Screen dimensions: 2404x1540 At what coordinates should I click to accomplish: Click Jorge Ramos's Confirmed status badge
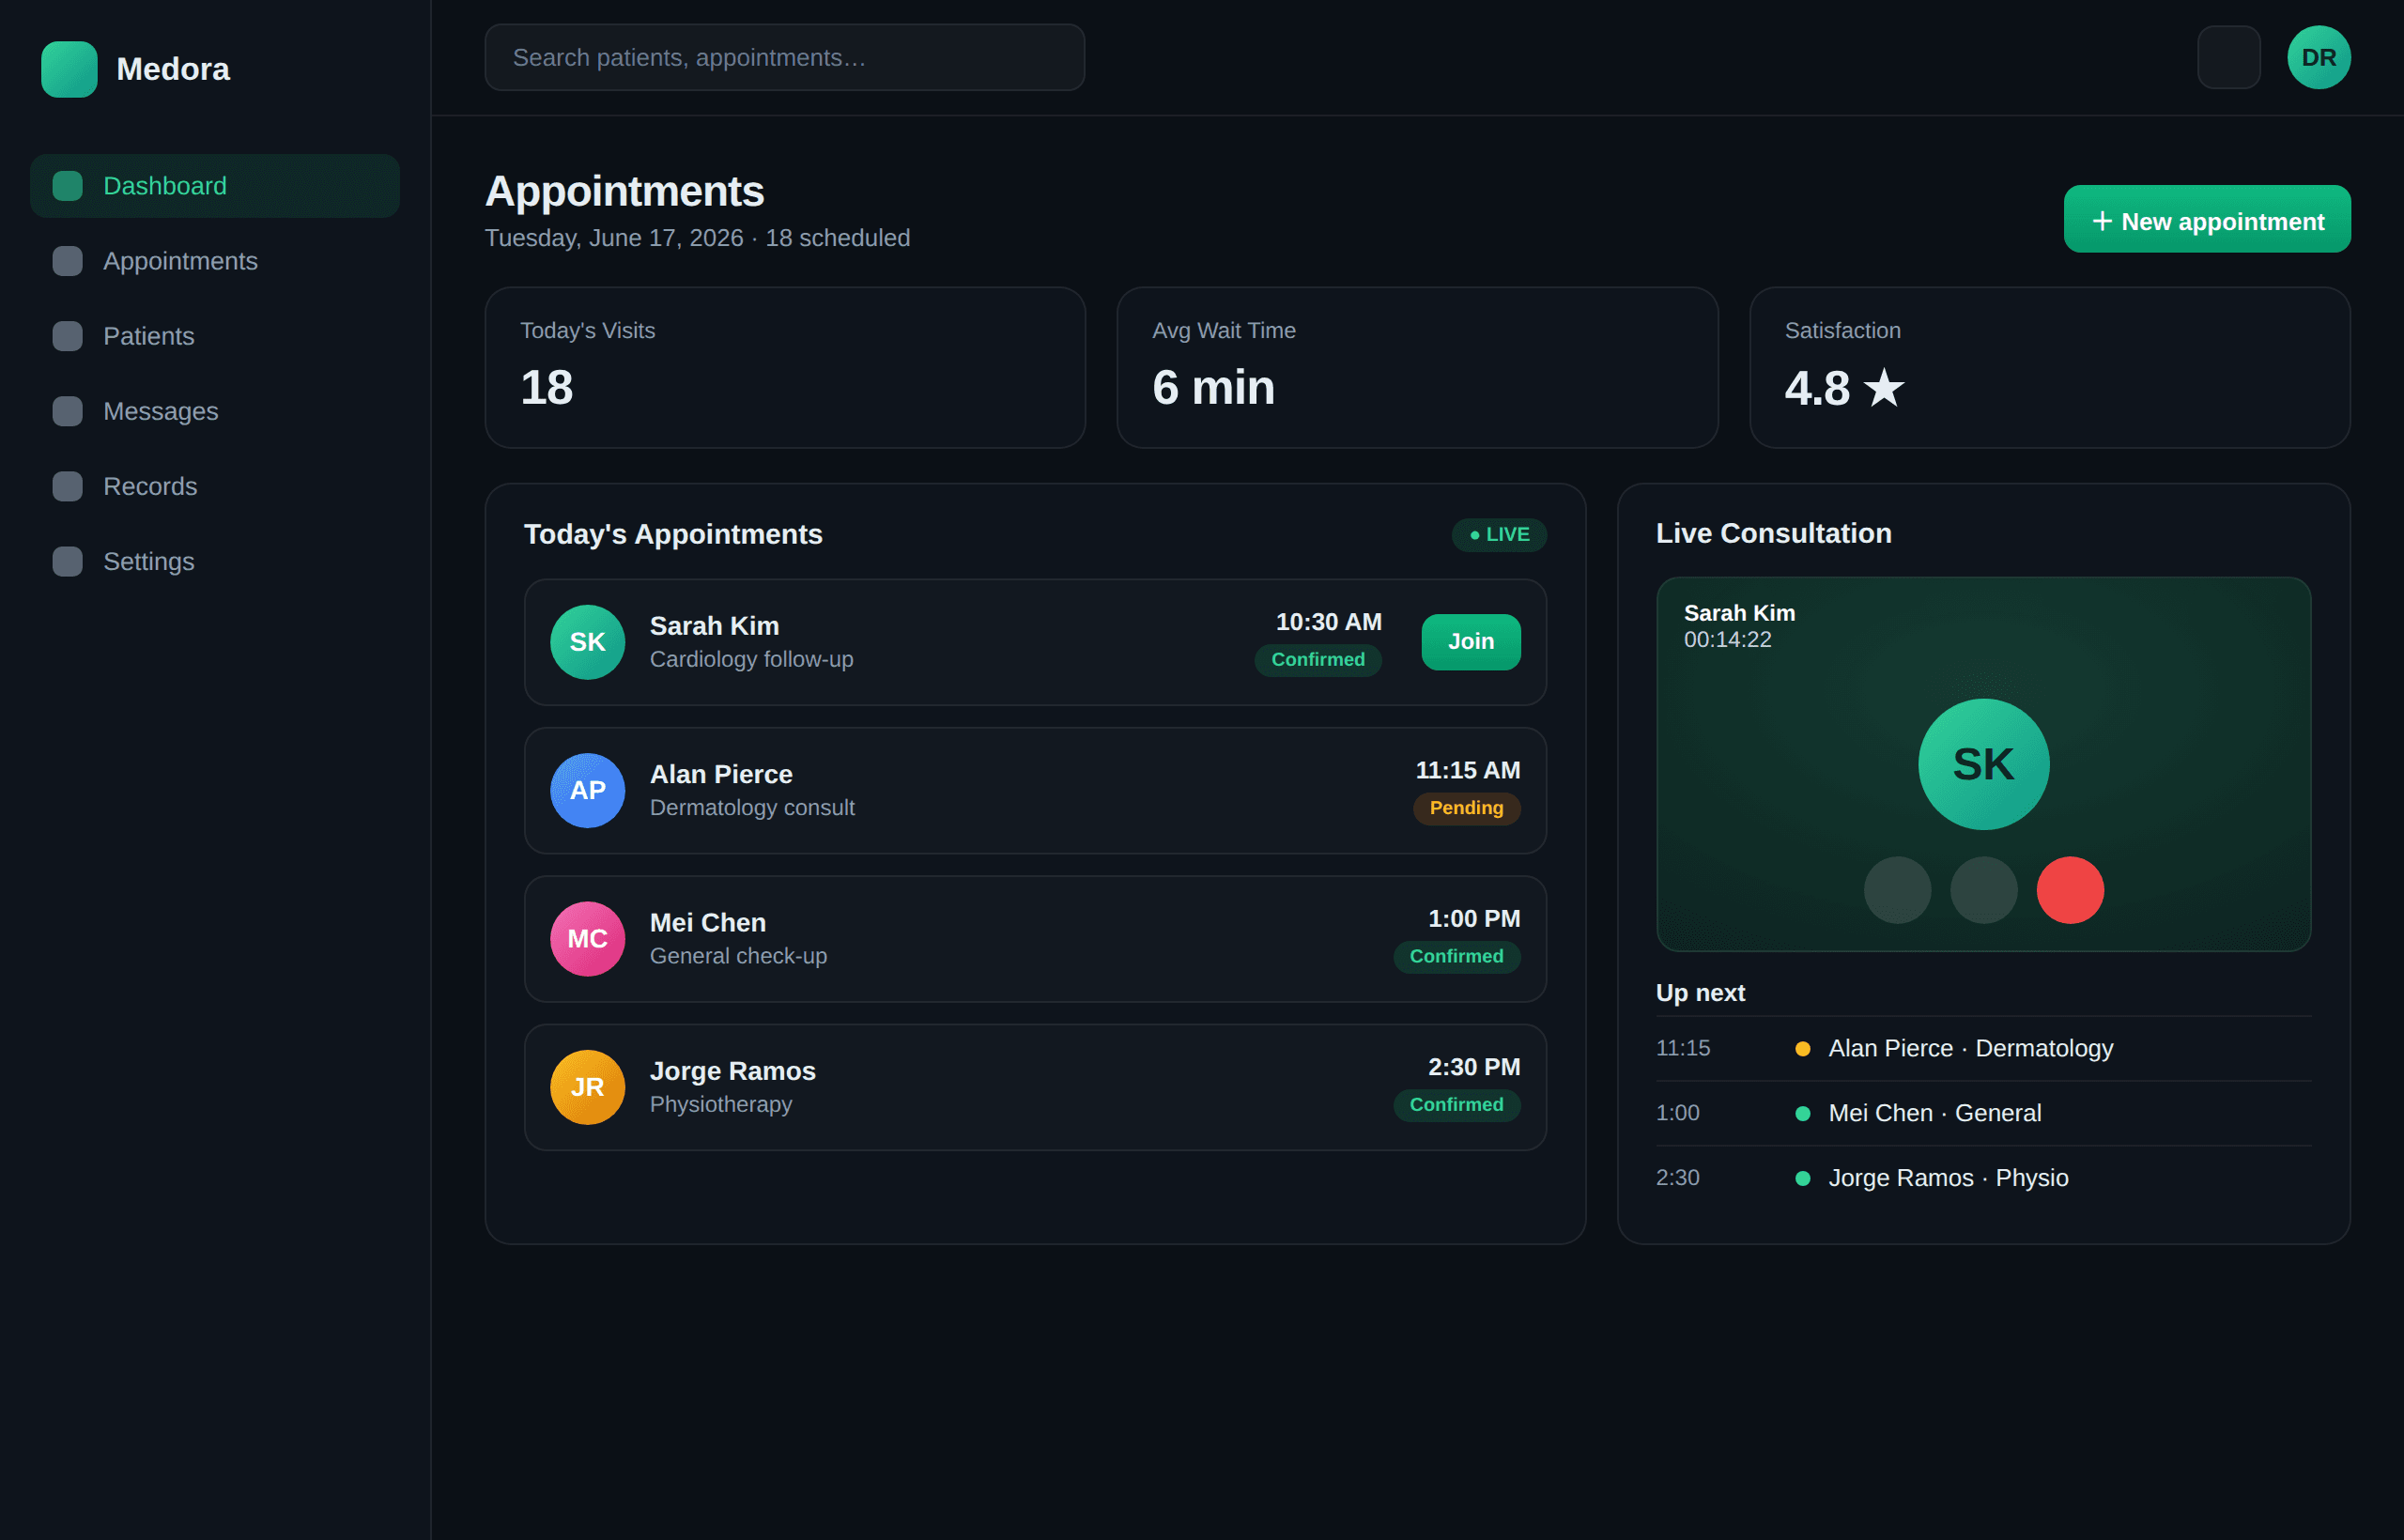pos(1457,1105)
